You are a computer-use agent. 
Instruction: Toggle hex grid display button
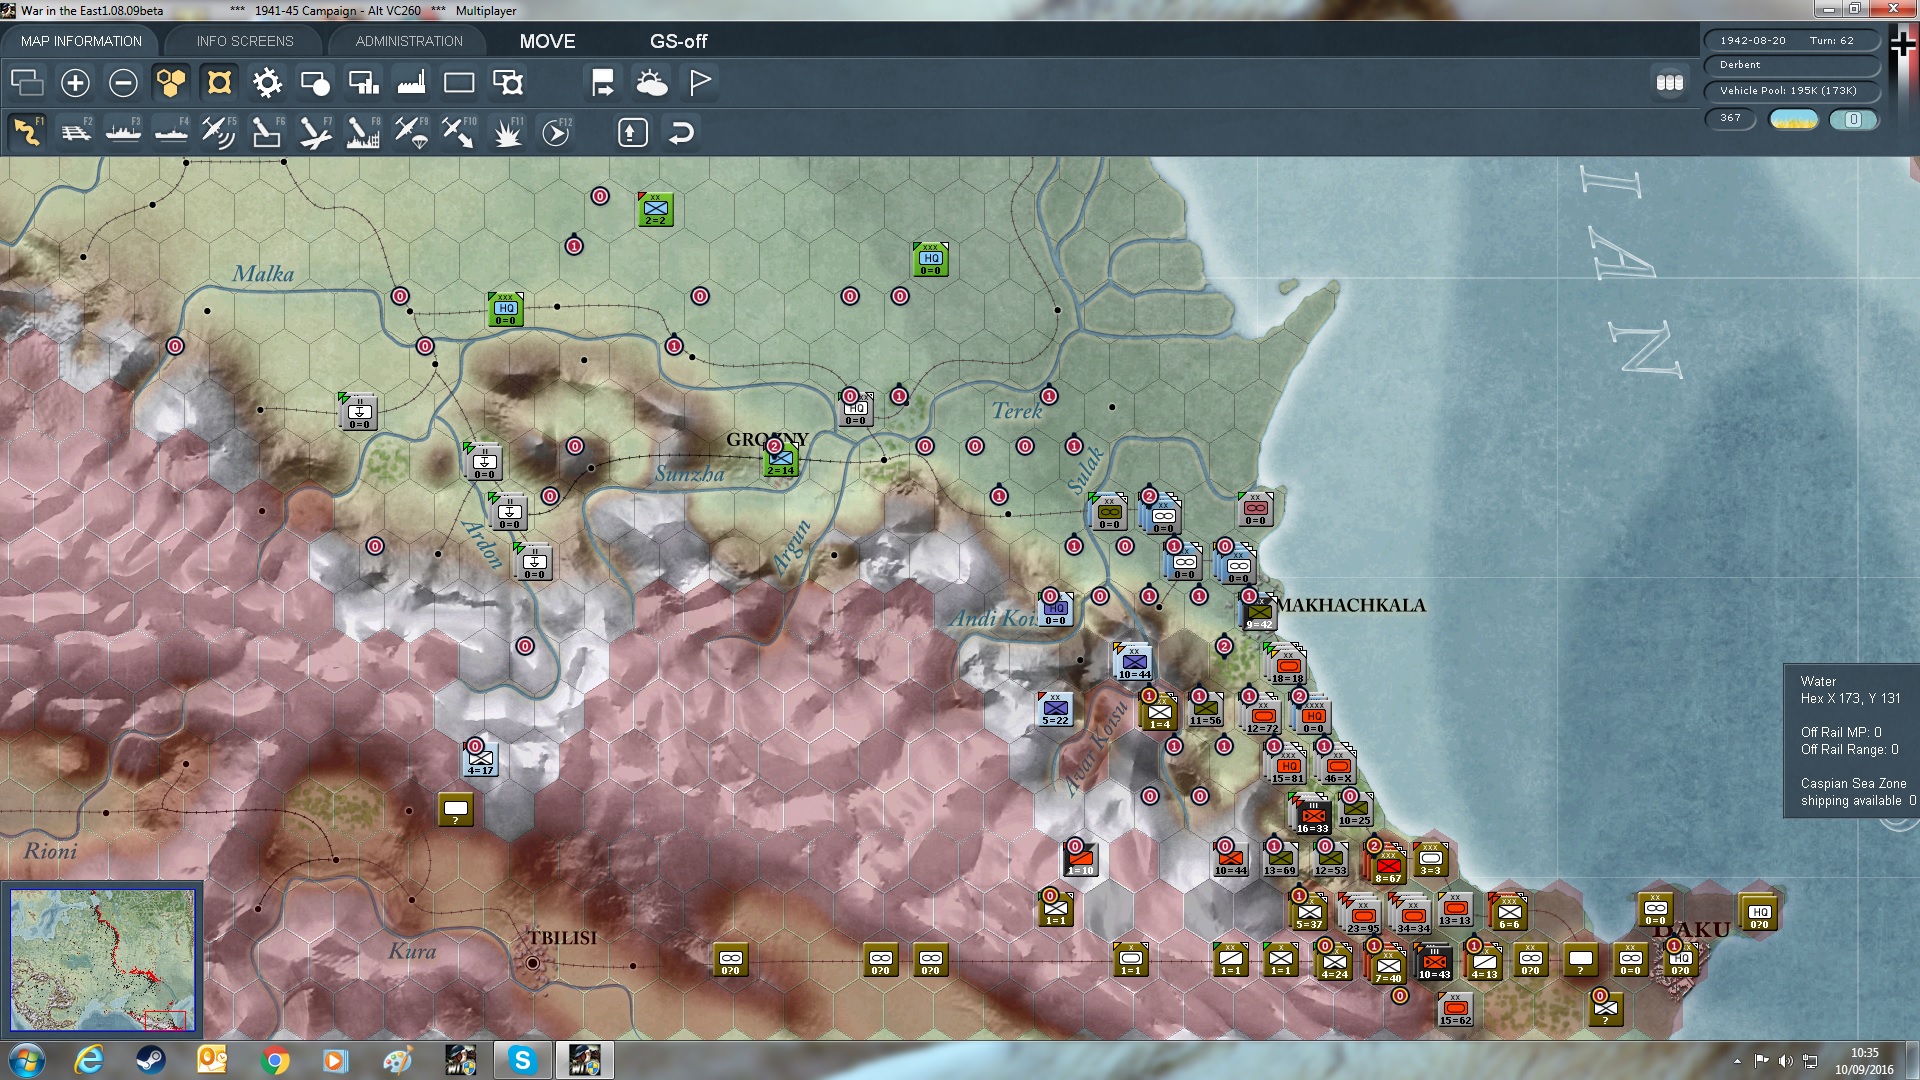point(171,83)
